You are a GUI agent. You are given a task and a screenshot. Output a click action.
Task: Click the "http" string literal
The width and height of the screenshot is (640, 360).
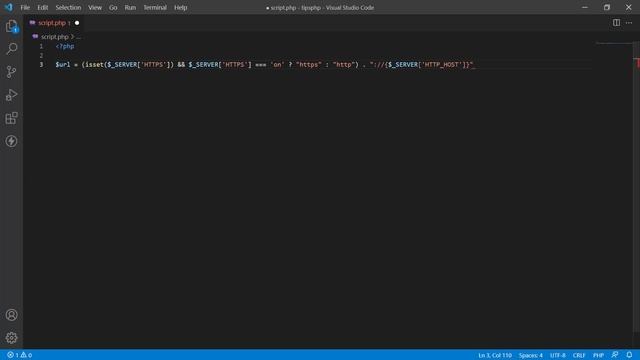click(344, 64)
